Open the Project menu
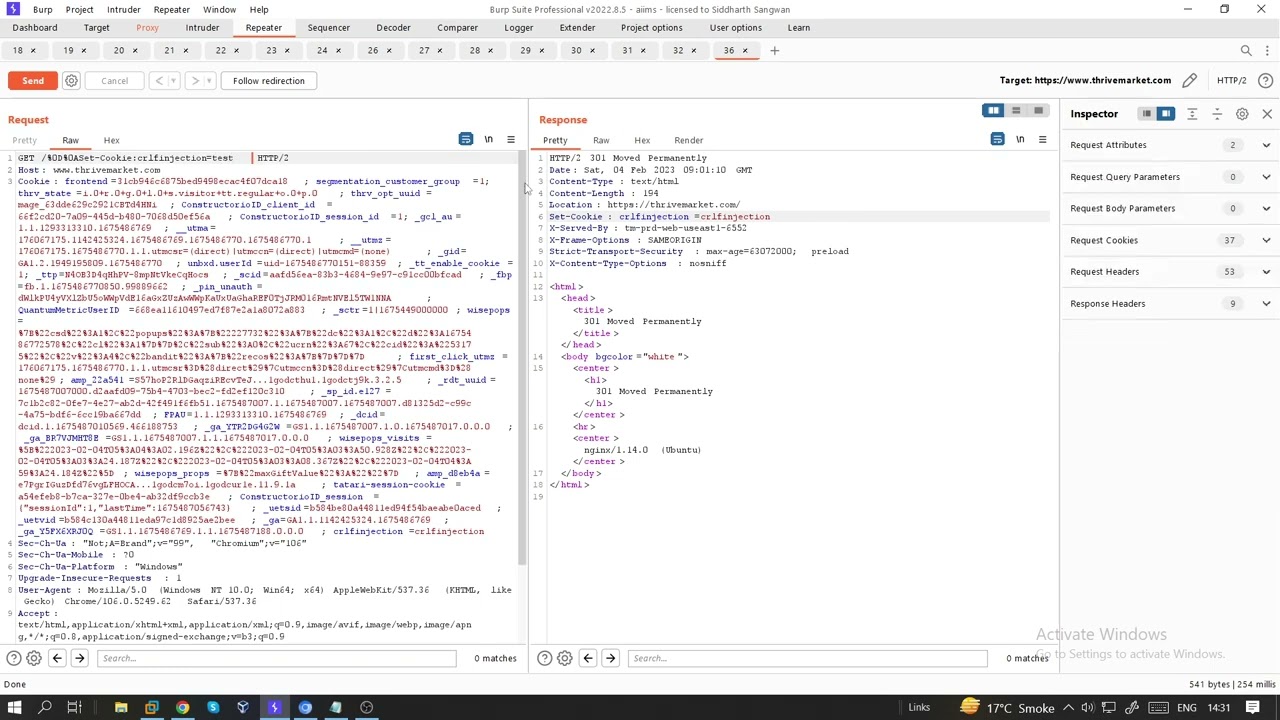The height and width of the screenshot is (720, 1280). click(79, 9)
